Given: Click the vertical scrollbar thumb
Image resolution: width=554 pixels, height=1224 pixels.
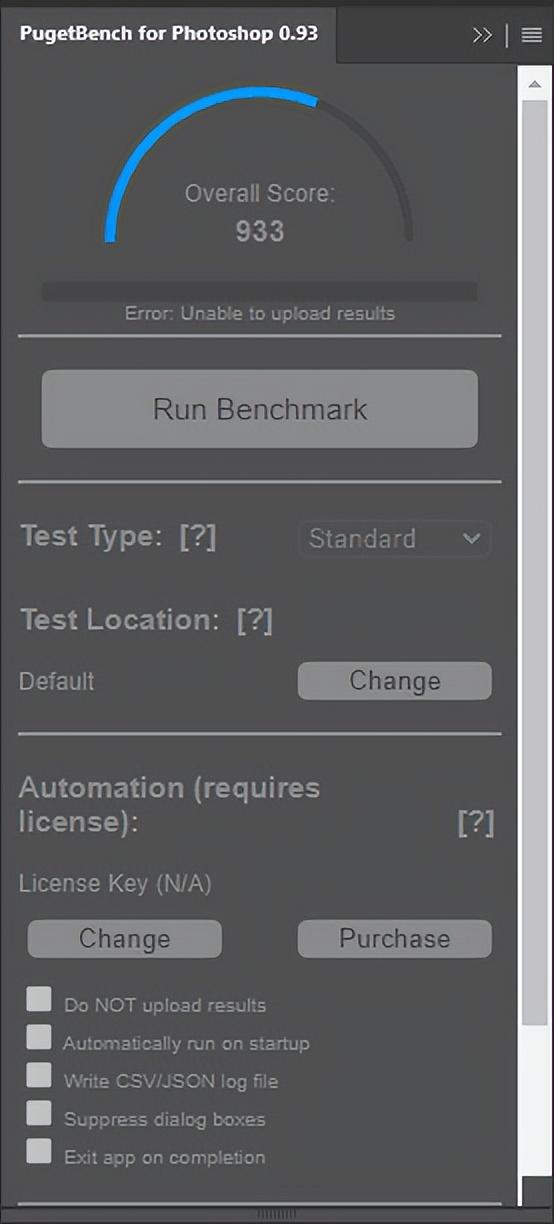Looking at the screenshot, I should click(x=534, y=560).
